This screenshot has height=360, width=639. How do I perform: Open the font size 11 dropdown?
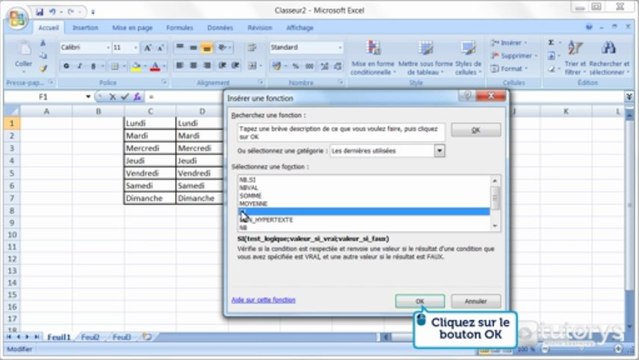135,48
